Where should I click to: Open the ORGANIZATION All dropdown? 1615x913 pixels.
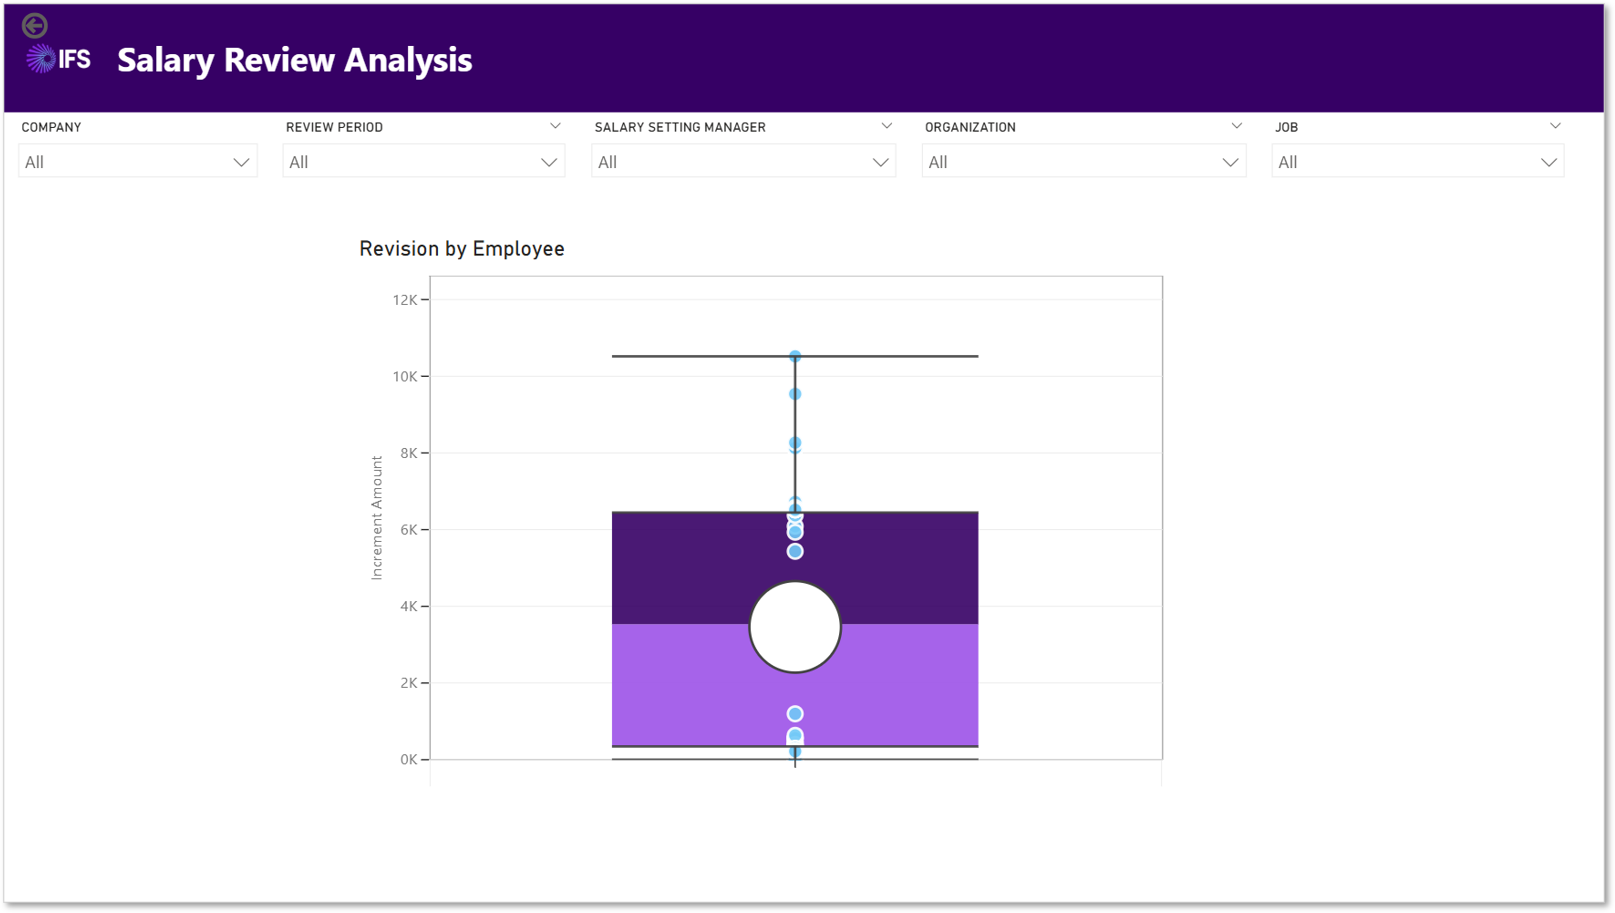(1084, 162)
